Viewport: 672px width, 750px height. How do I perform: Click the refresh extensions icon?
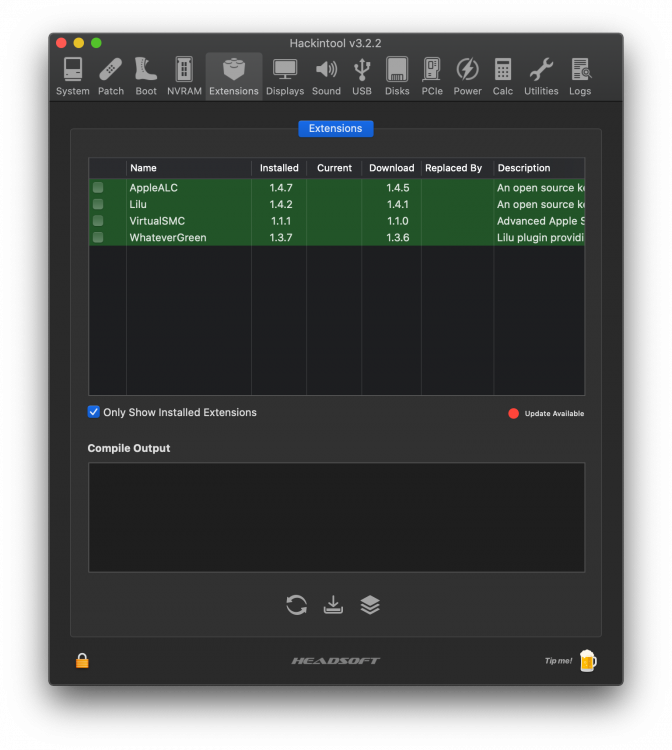(x=297, y=605)
